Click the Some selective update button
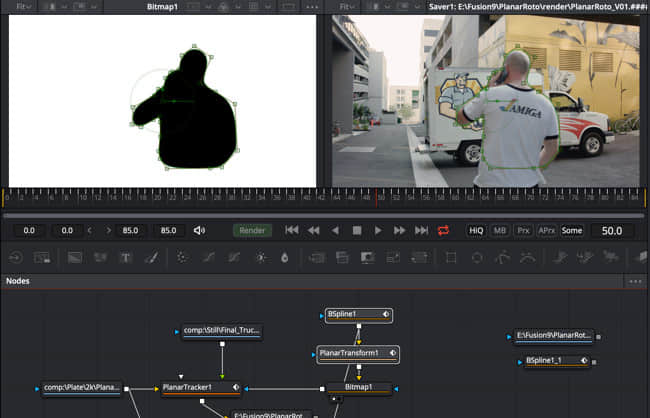 tap(572, 230)
